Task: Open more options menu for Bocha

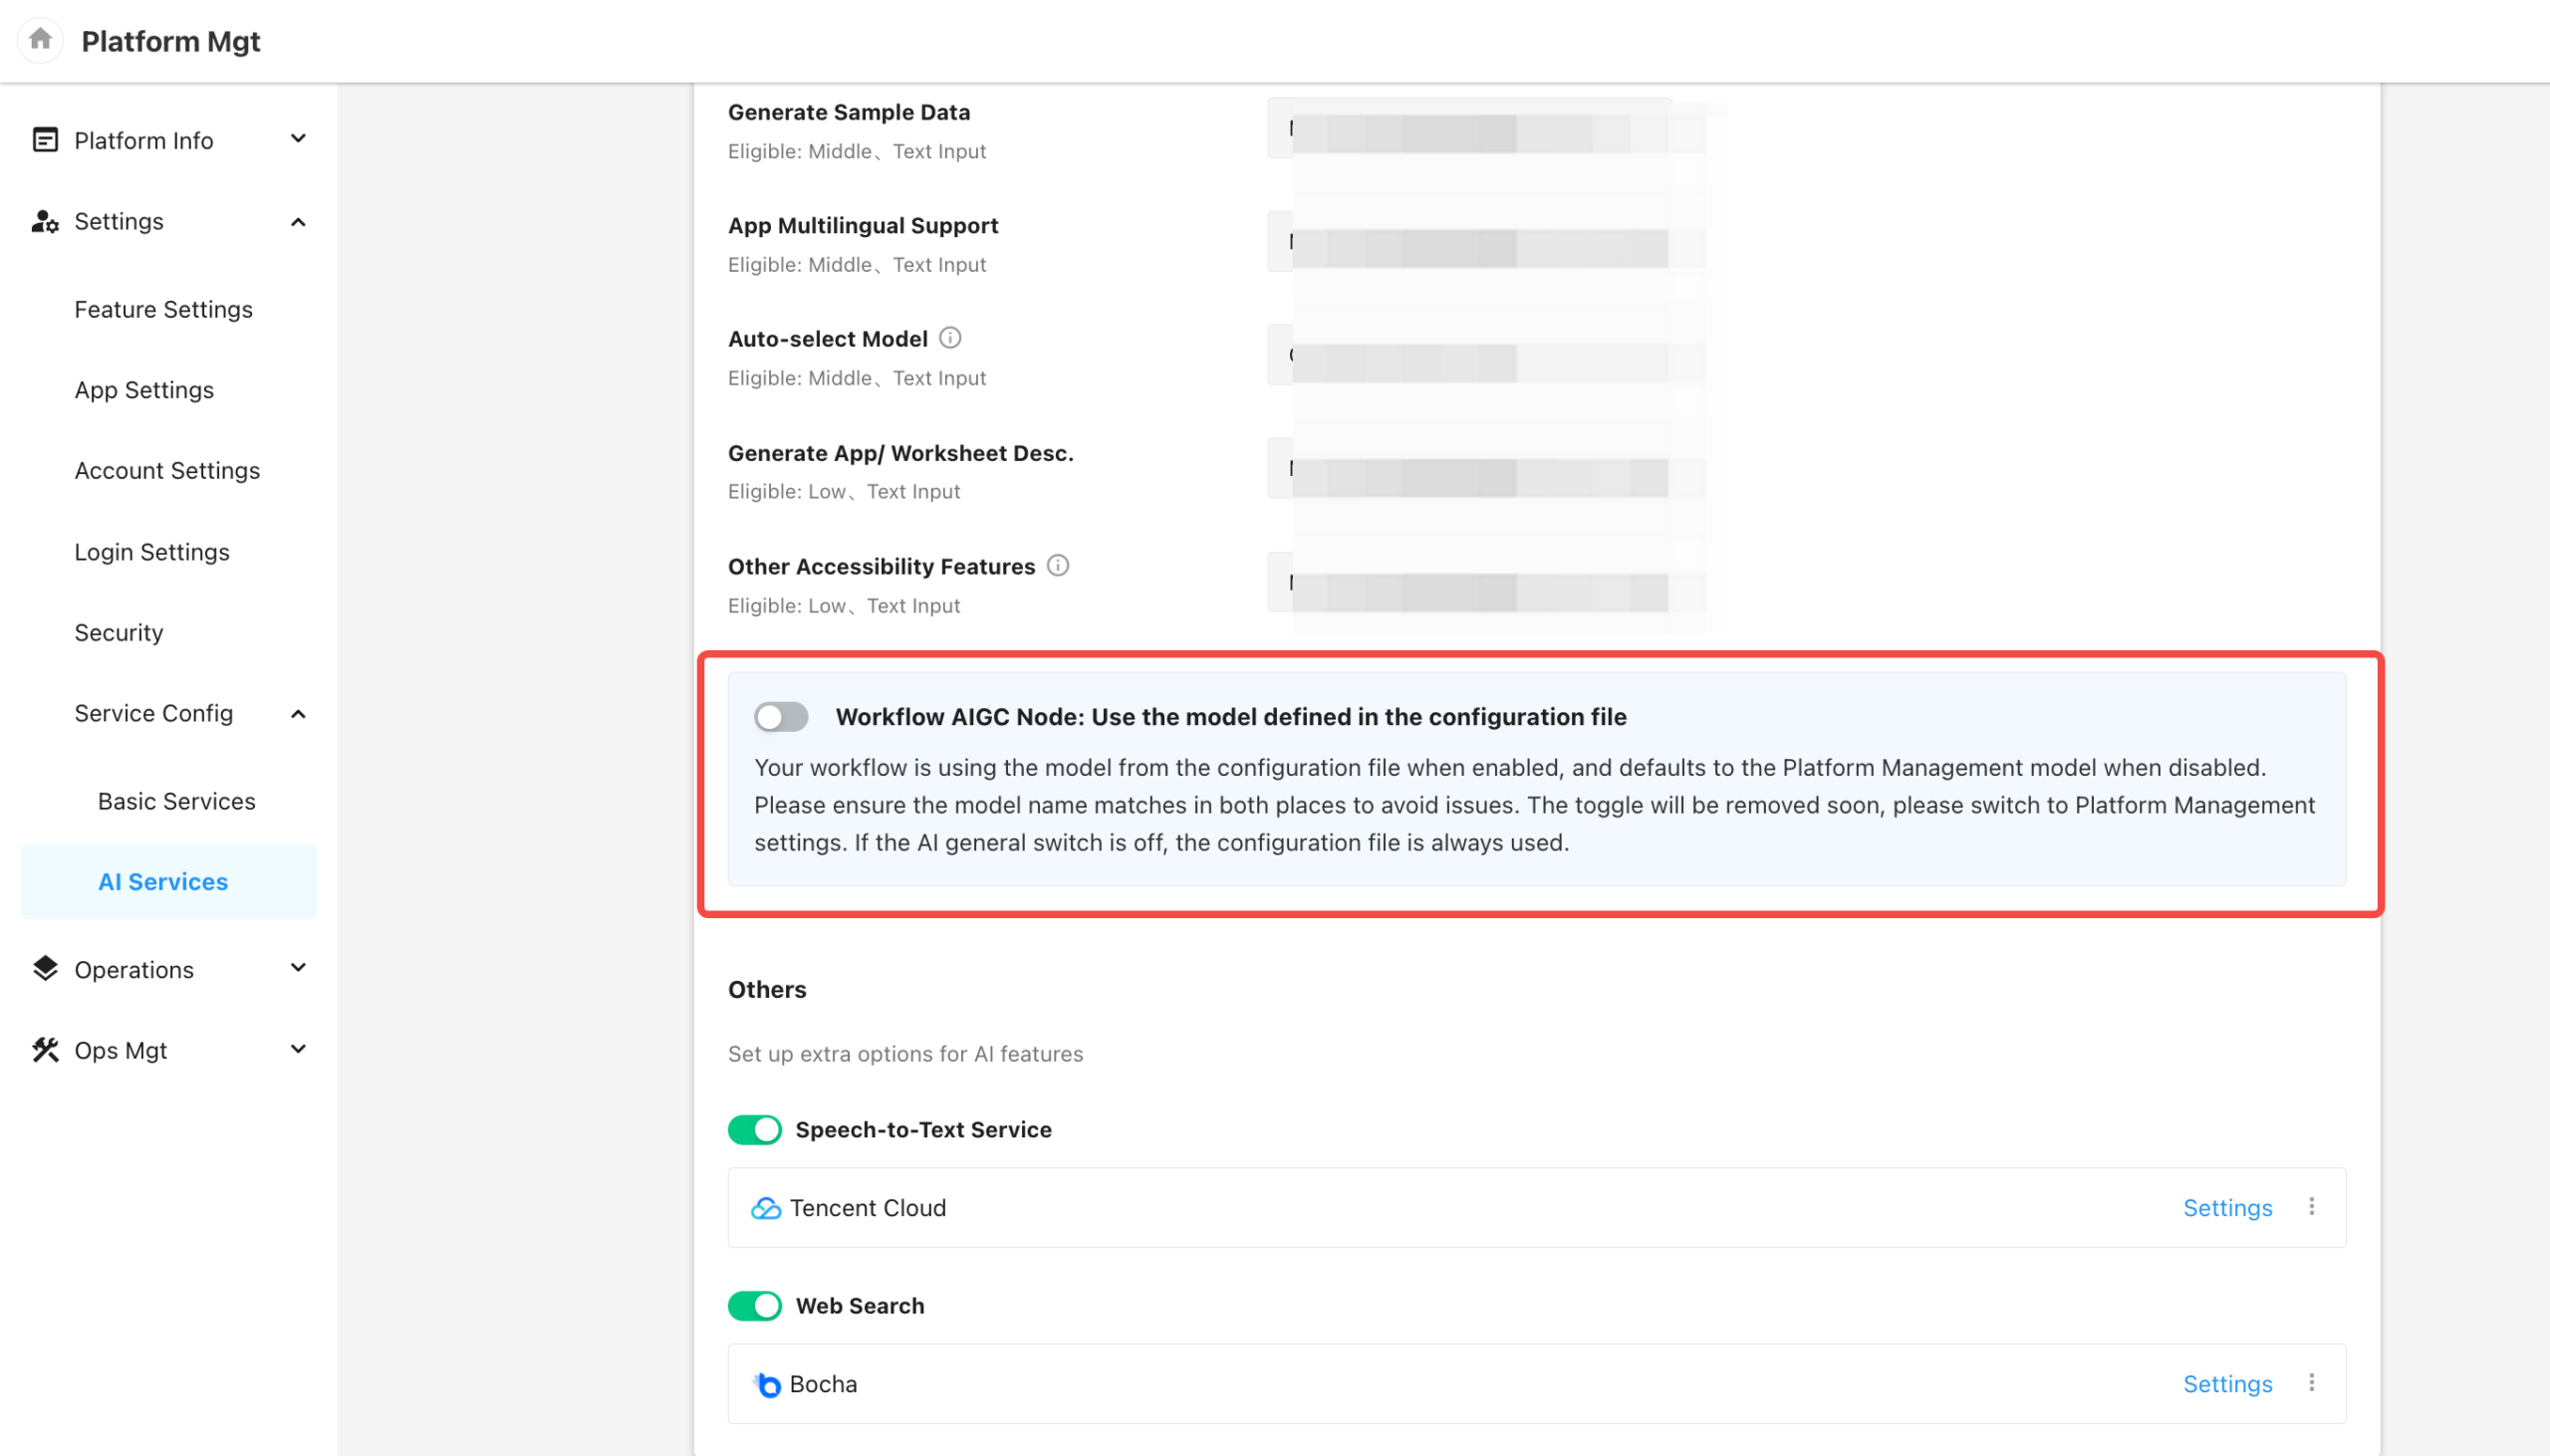Action: [x=2311, y=1383]
